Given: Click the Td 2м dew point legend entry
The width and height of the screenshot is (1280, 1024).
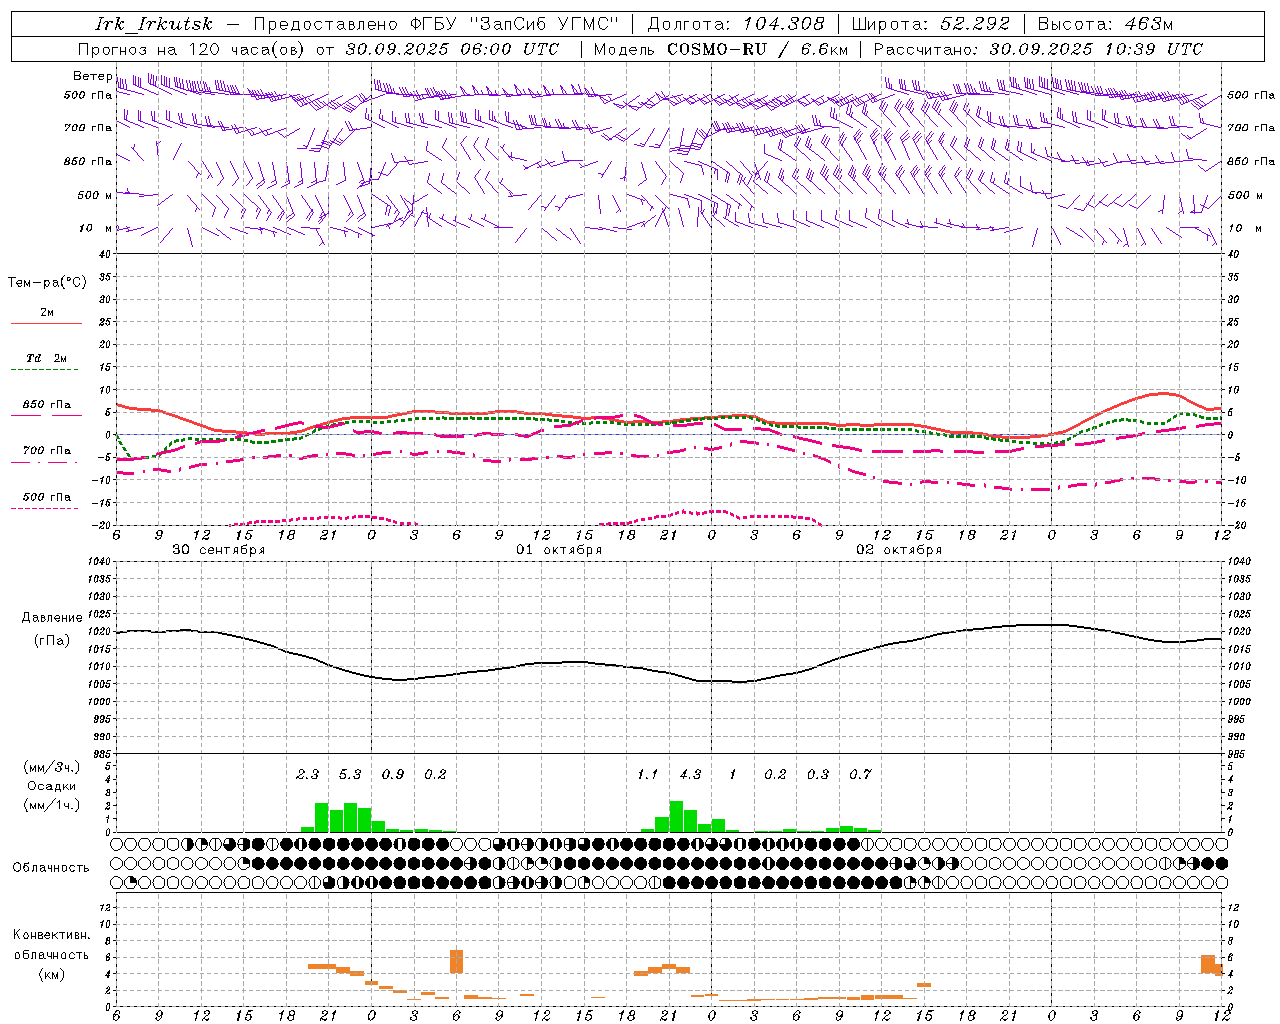Looking at the screenshot, I should coord(47,358).
